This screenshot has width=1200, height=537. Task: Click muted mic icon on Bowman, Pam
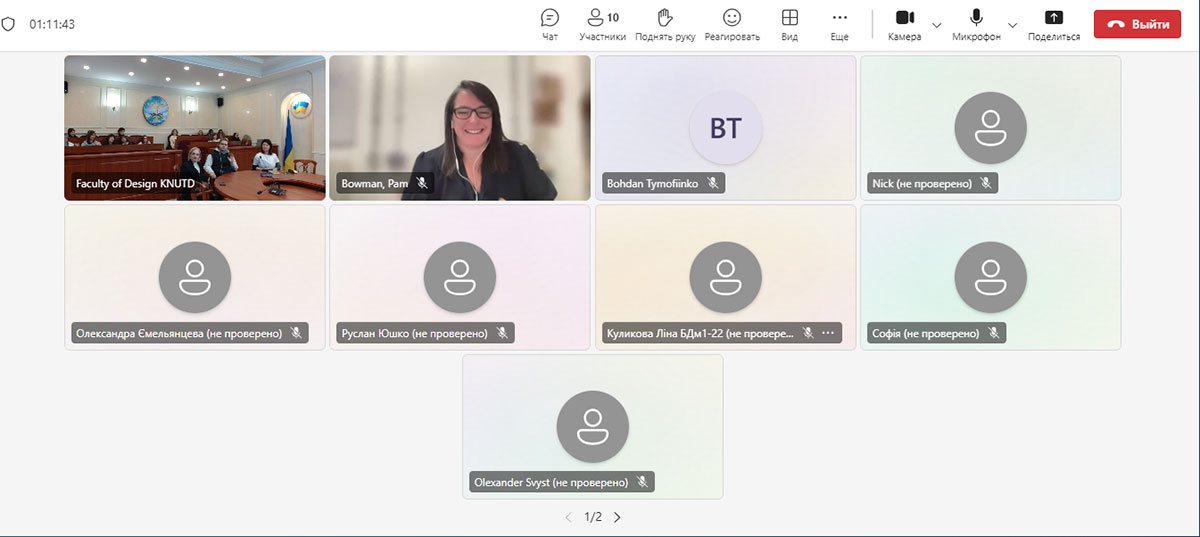tap(422, 184)
